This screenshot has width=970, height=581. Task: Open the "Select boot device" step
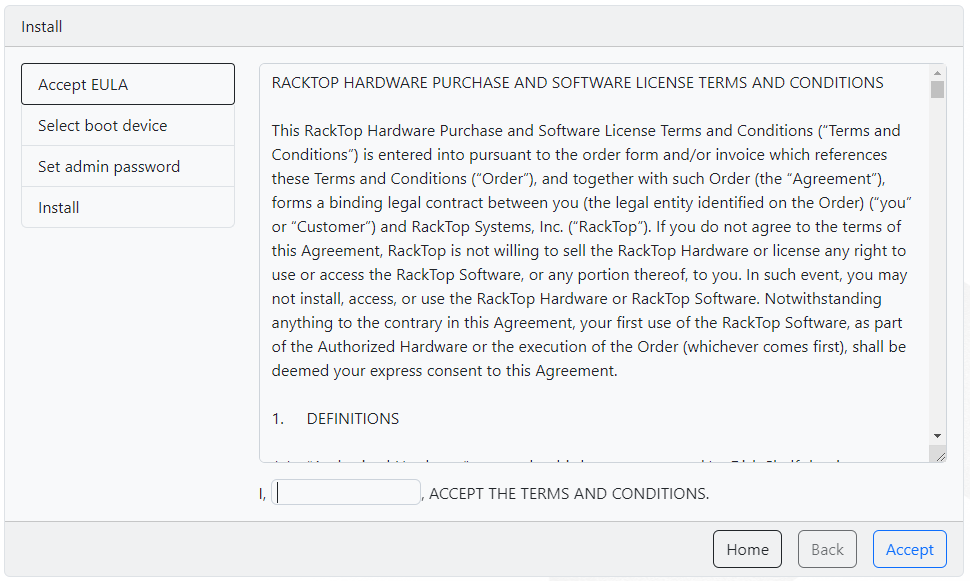click(x=127, y=125)
